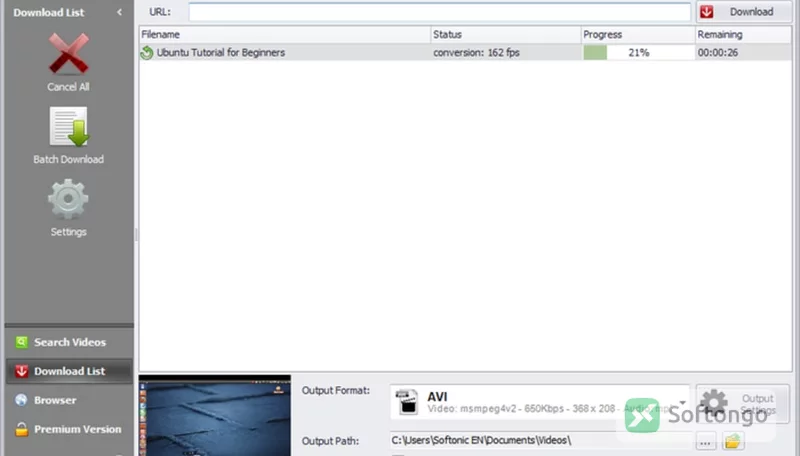Select the Download List tab
Viewport: 800px width, 456px height.
[69, 371]
